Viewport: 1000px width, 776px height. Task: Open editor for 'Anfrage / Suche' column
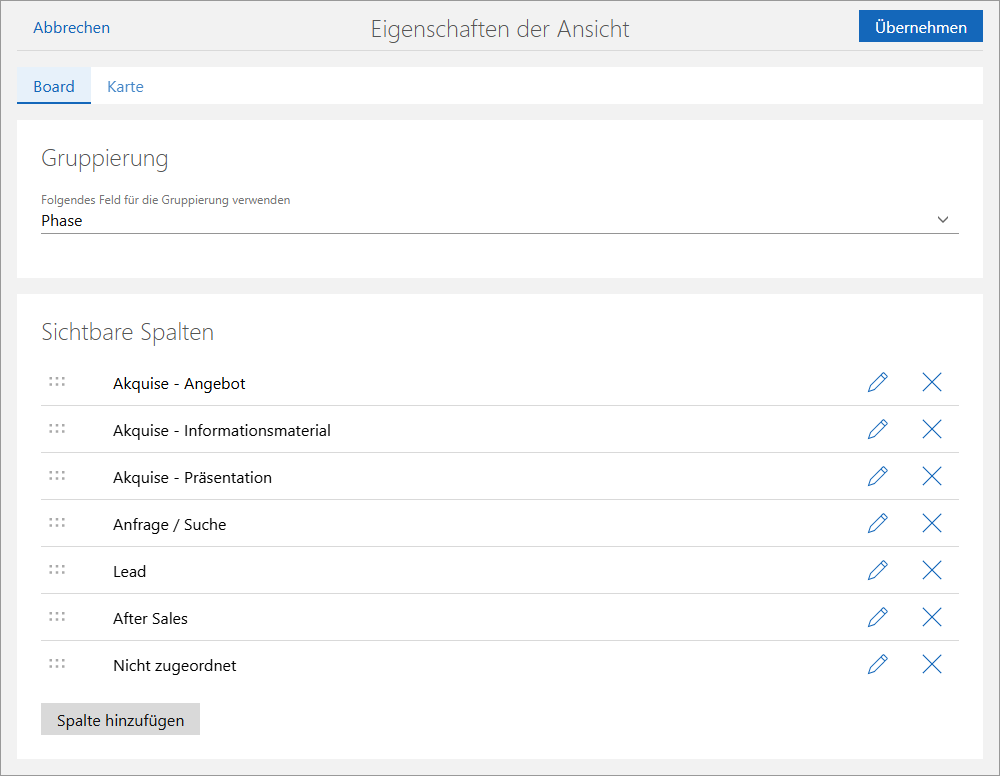point(878,523)
